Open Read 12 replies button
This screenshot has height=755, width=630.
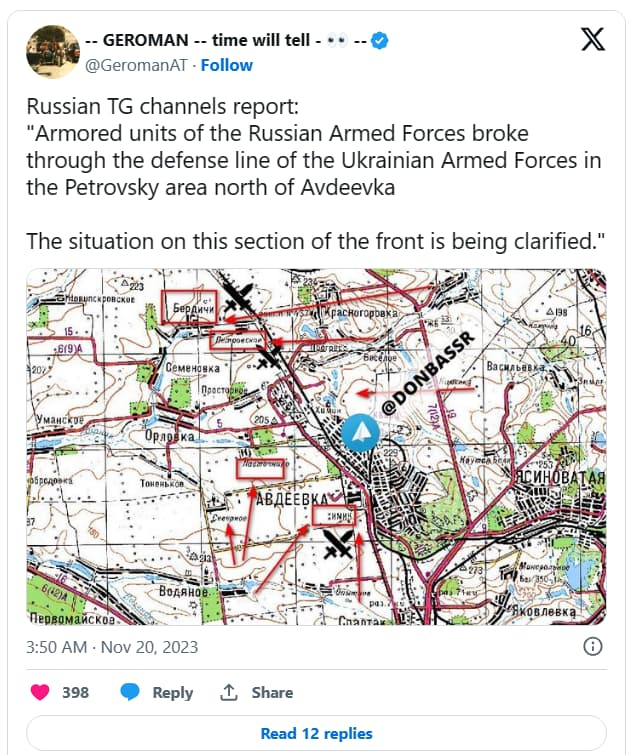pos(316,733)
